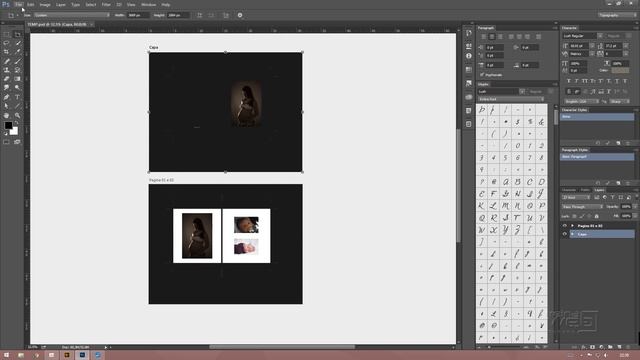This screenshot has height=360, width=640.
Task: Select the Eraser tool
Action: (x=7, y=79)
